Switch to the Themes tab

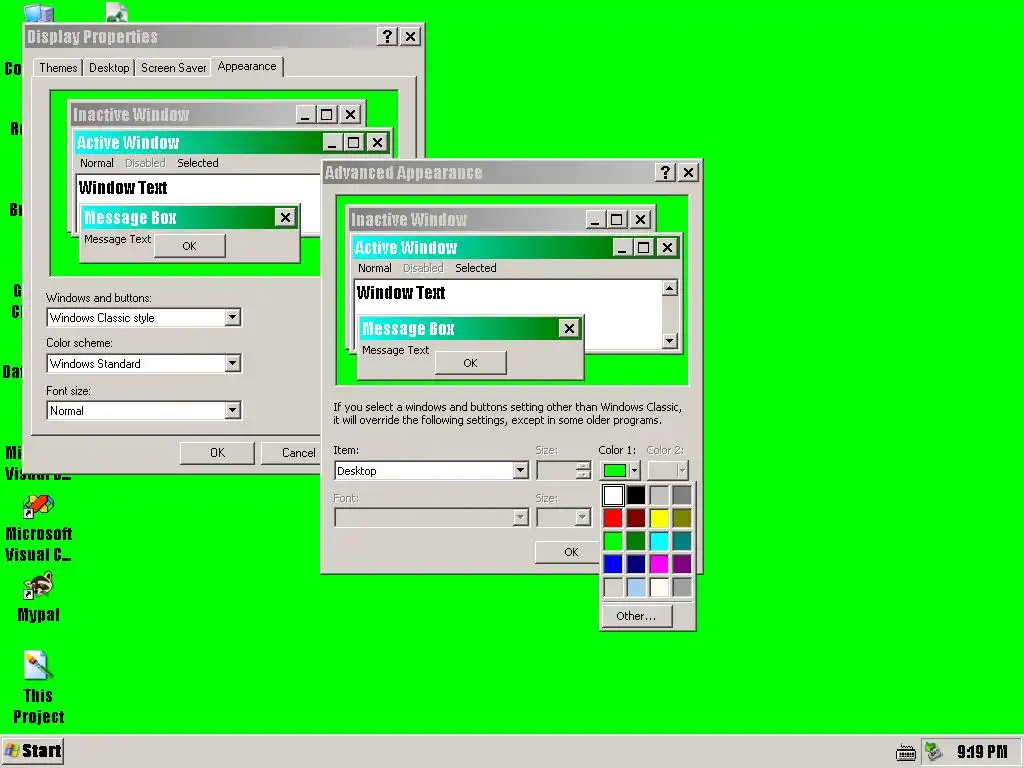pyautogui.click(x=58, y=68)
